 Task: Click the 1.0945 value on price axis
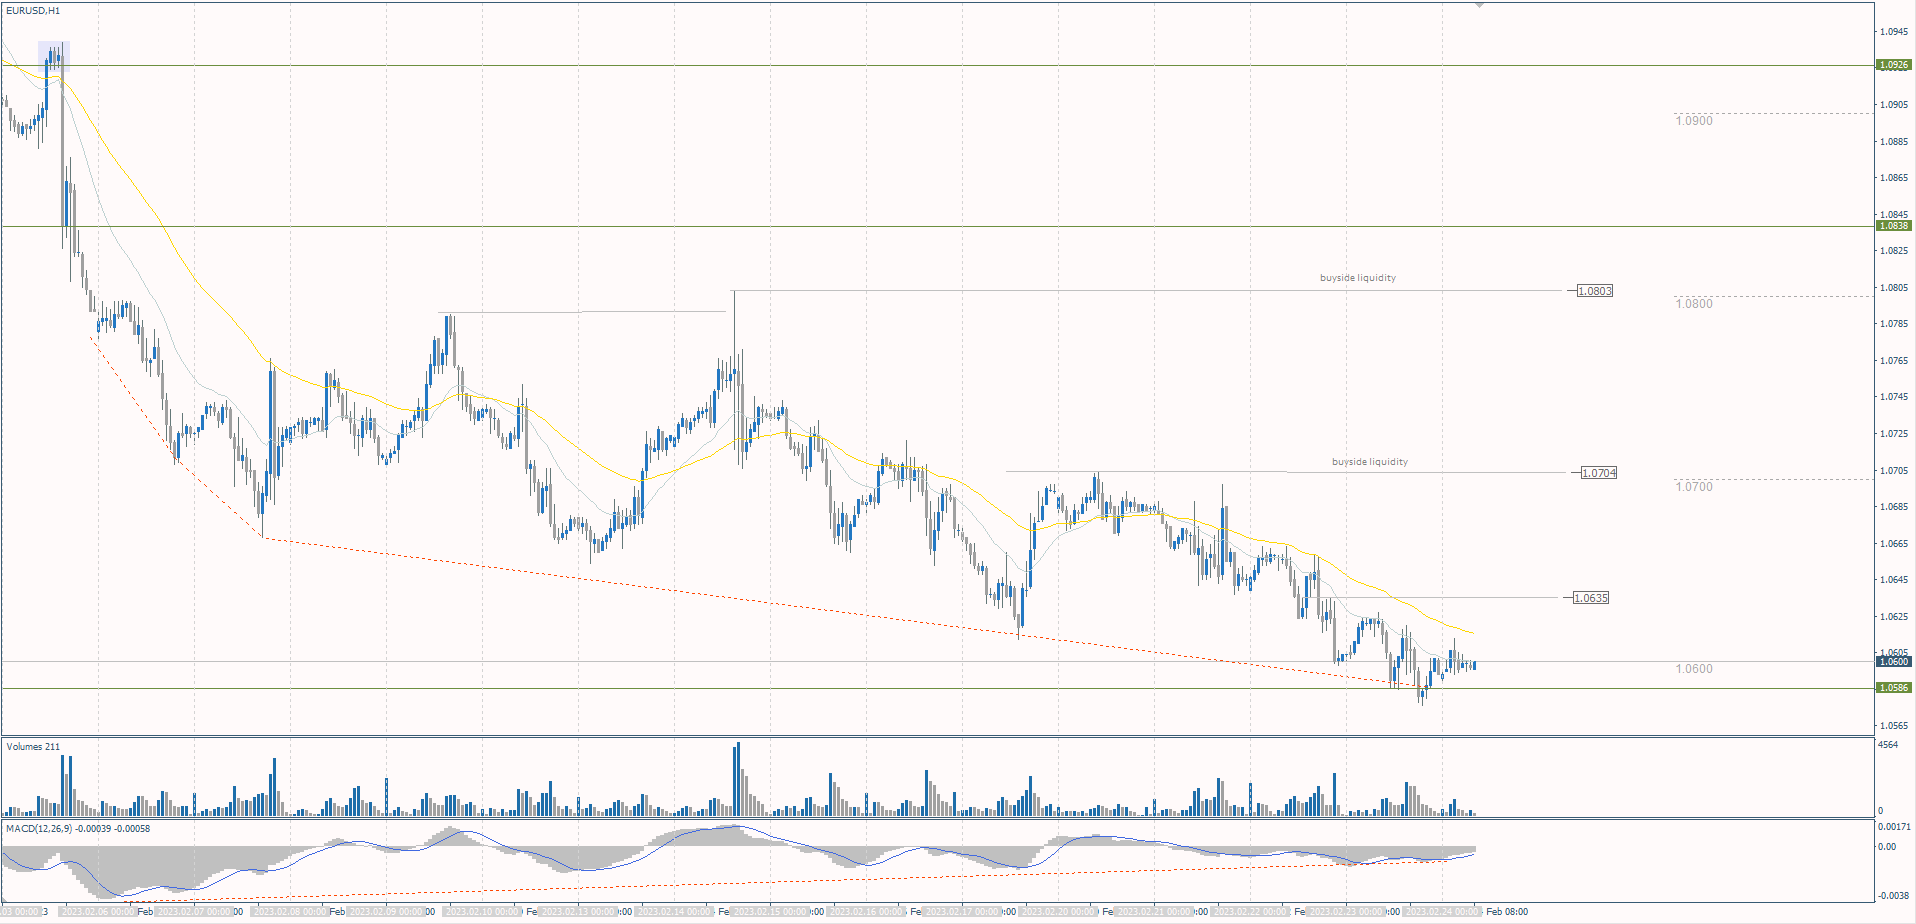1894,32
